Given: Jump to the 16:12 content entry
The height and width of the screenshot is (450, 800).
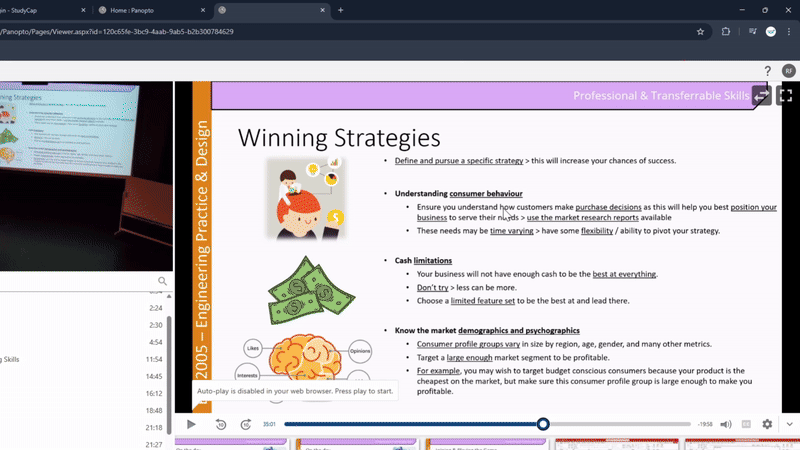Looking at the screenshot, I should 154,393.
